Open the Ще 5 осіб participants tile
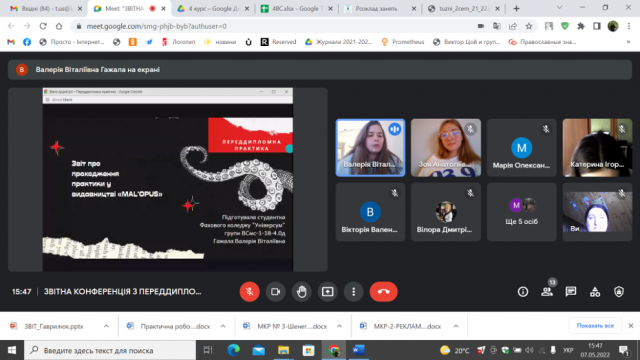Image resolution: width=640 pixels, height=360 pixels. point(522,212)
